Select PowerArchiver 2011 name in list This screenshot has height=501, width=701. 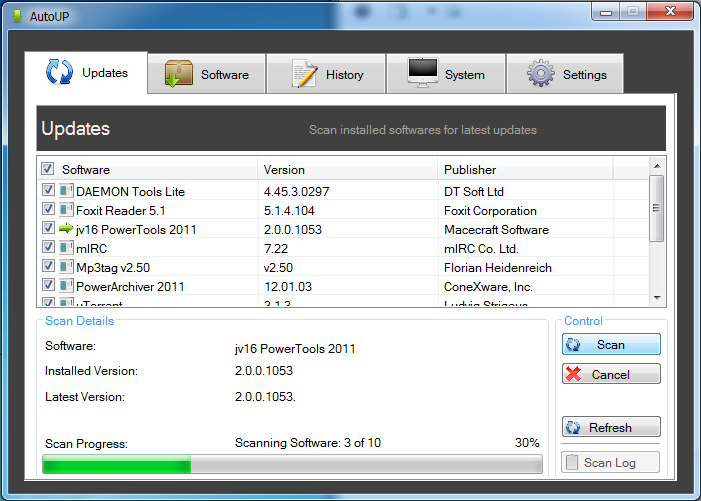(x=130, y=286)
